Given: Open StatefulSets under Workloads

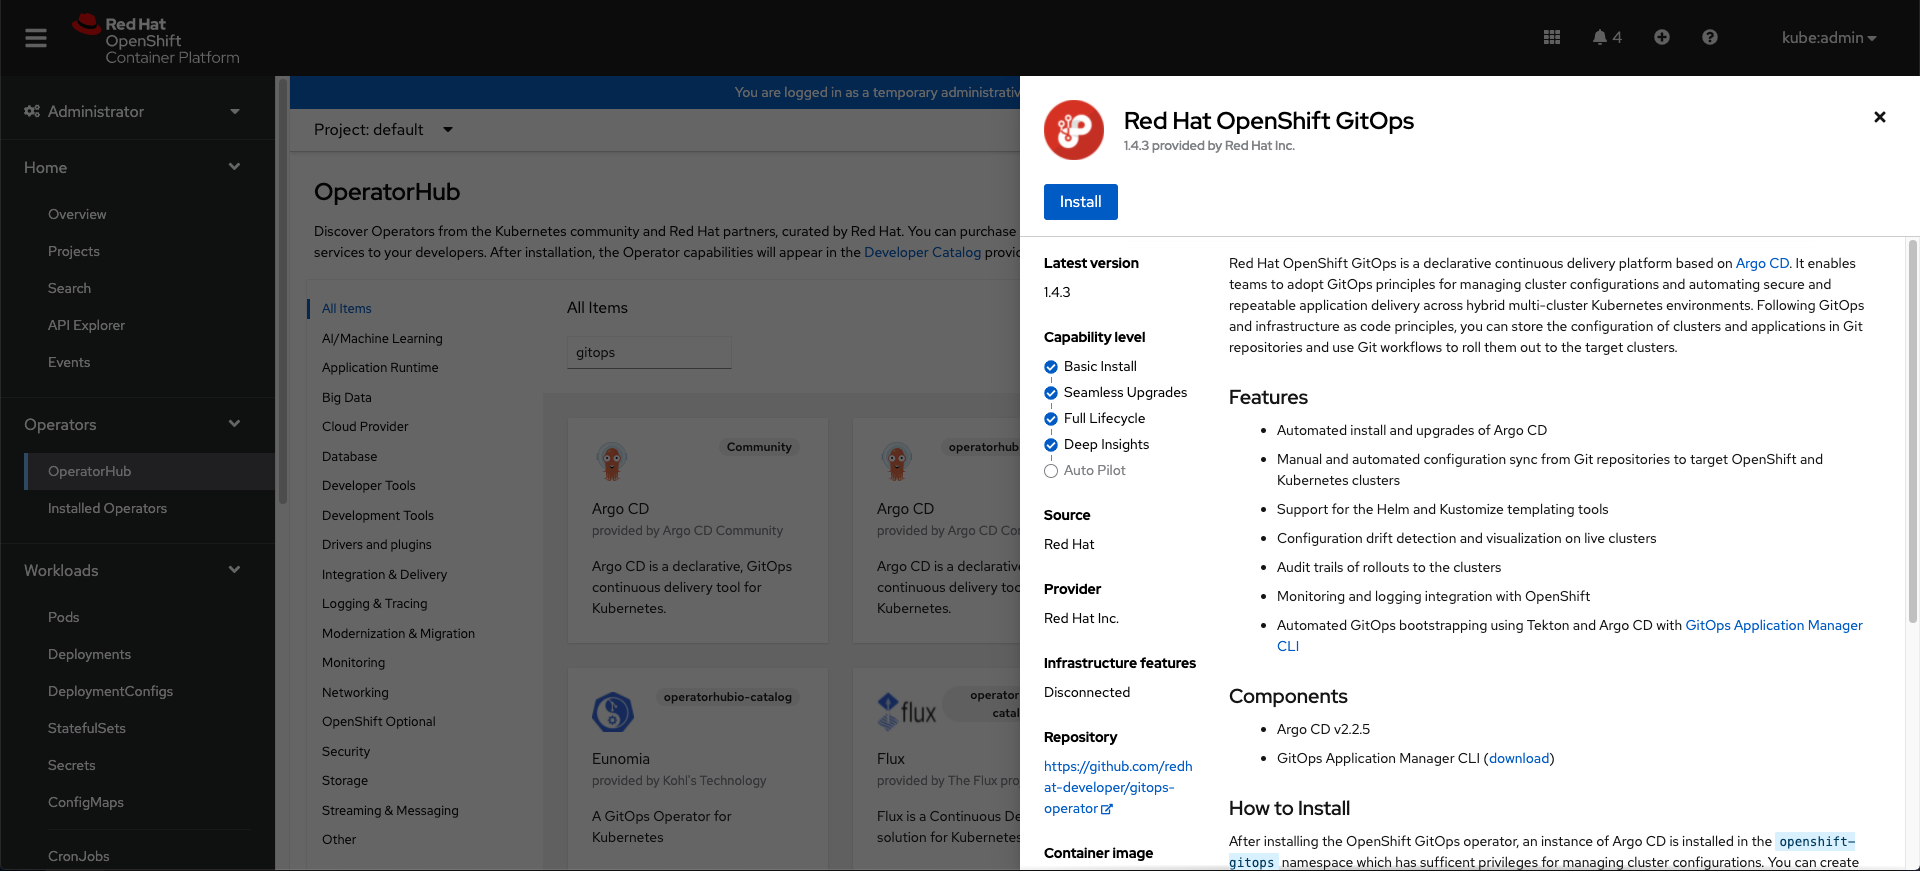Looking at the screenshot, I should (87, 728).
